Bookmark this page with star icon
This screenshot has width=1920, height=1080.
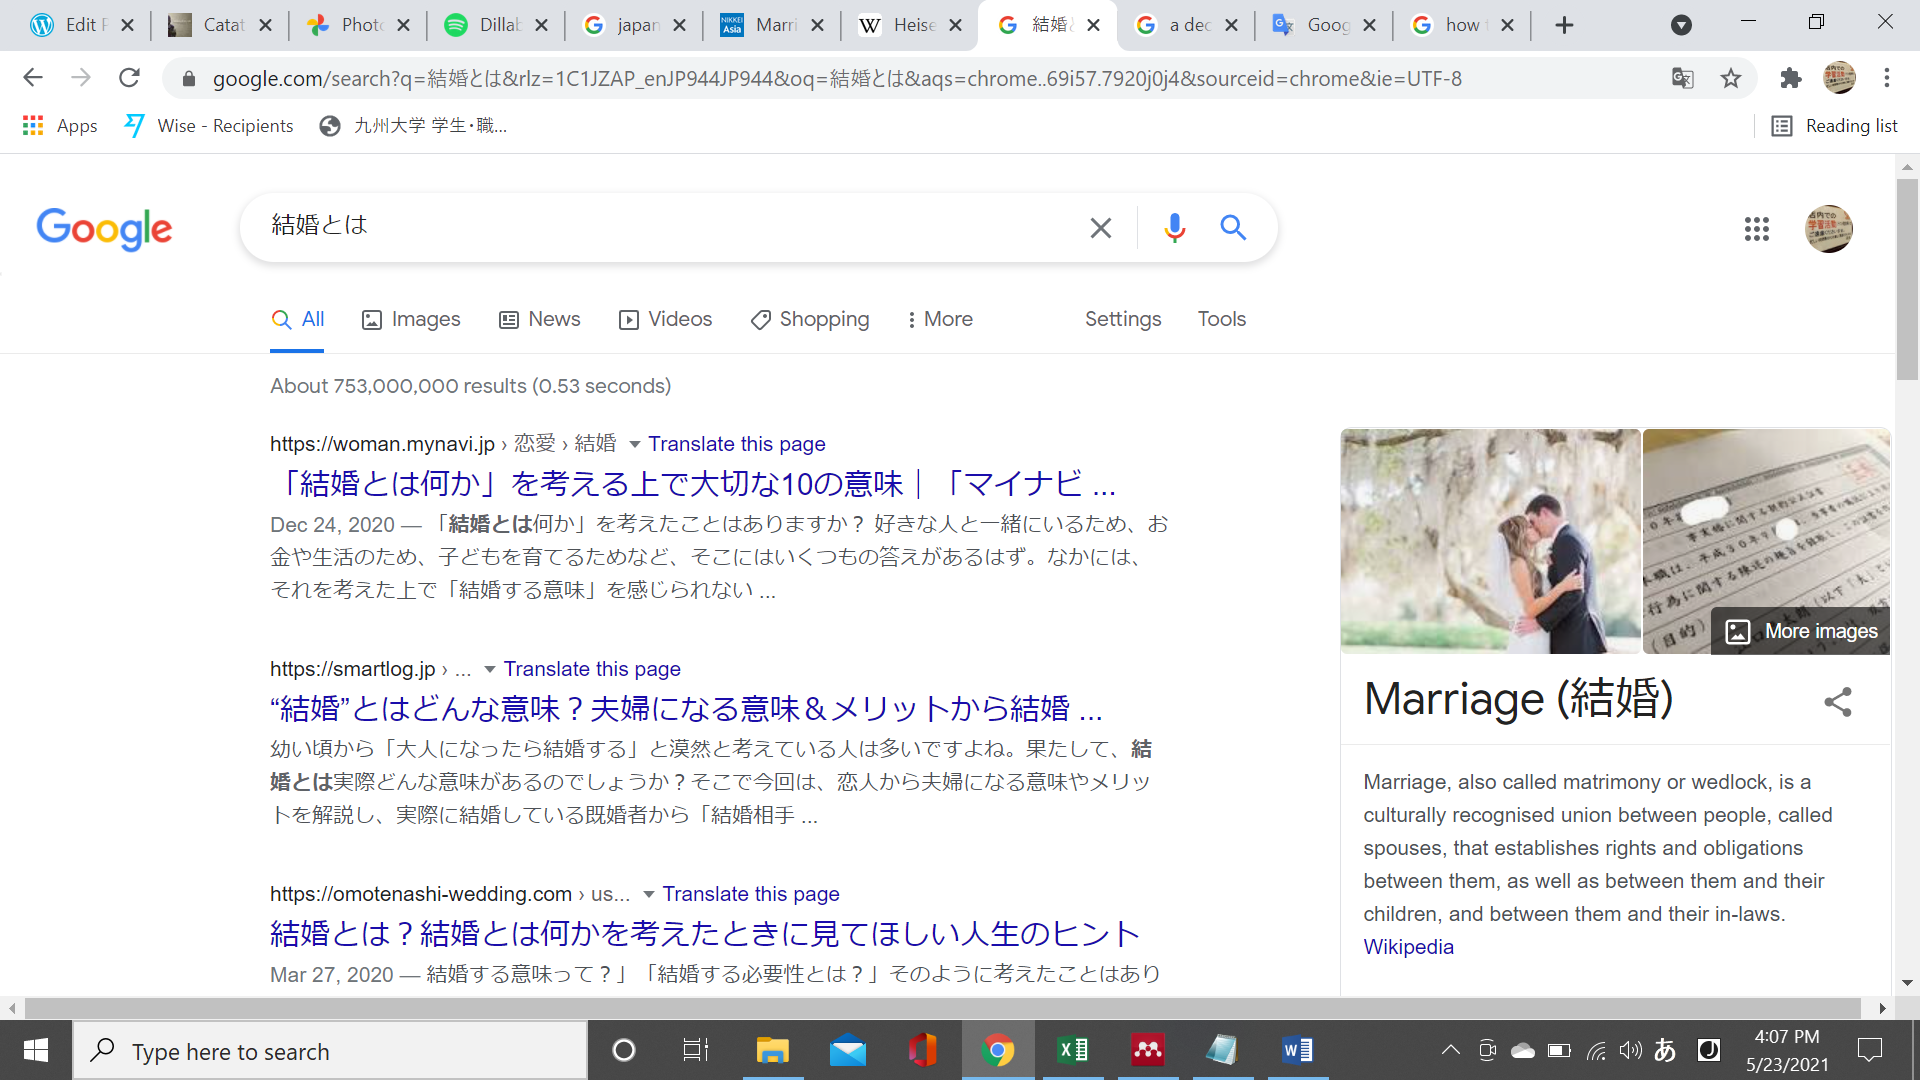coord(1731,78)
